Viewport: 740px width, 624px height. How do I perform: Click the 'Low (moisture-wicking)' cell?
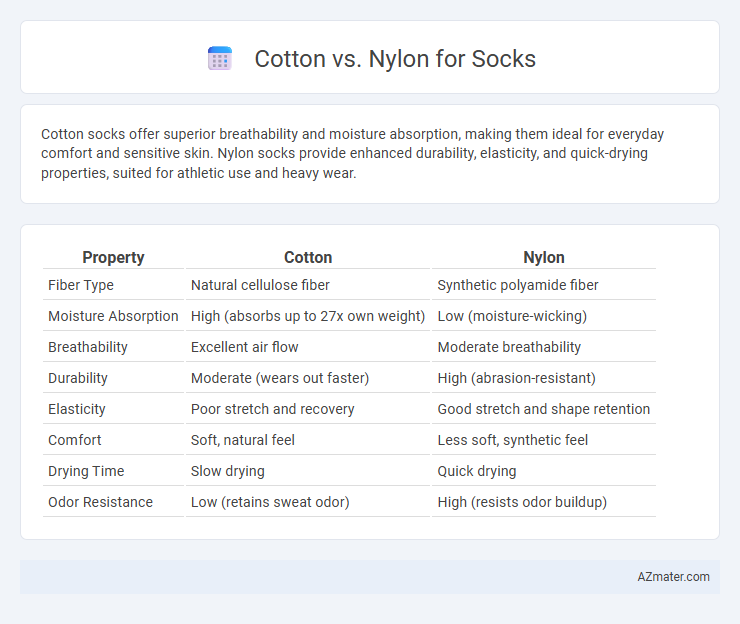(x=512, y=316)
